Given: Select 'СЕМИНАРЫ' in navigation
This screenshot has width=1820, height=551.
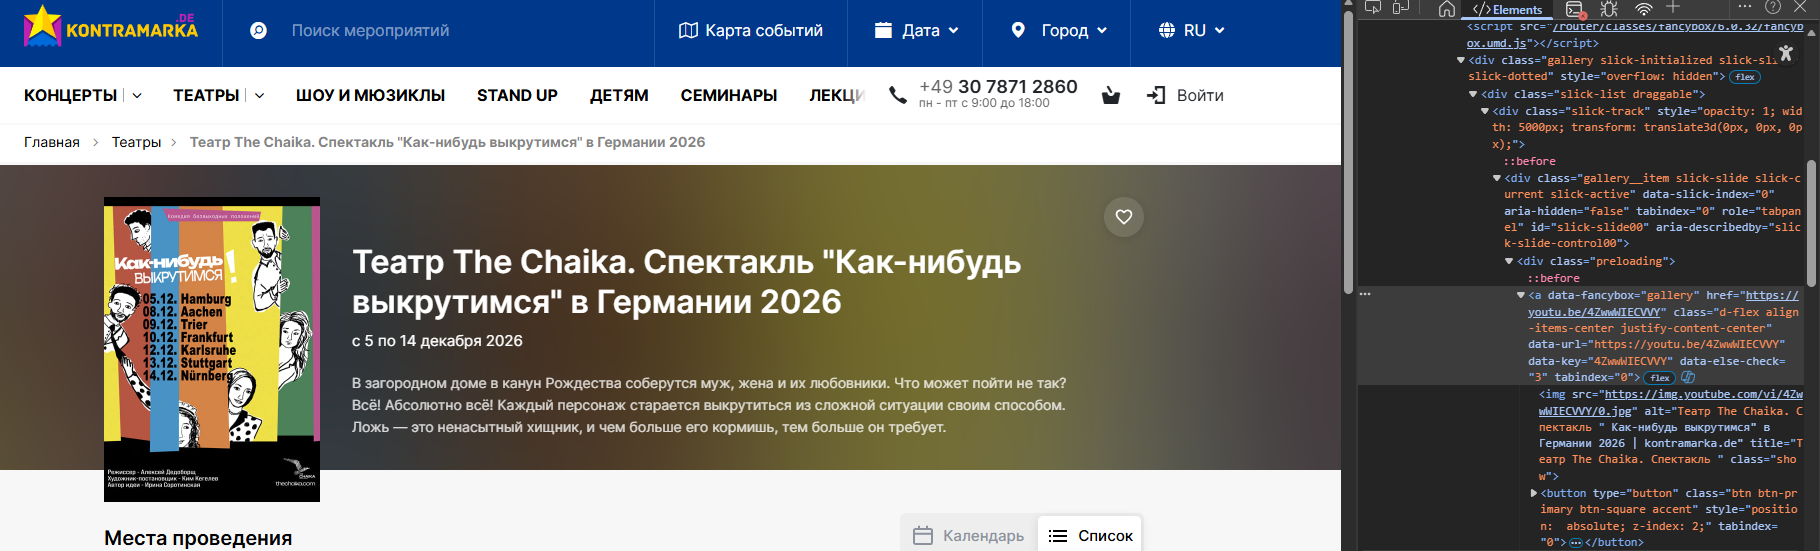Looking at the screenshot, I should [729, 96].
